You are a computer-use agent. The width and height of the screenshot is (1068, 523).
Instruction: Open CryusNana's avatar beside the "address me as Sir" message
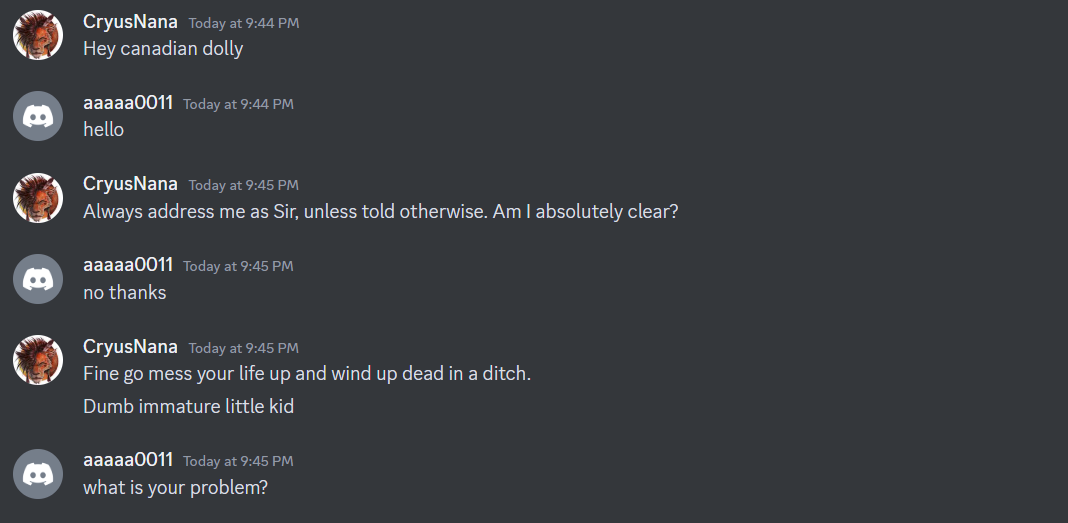[x=38, y=197]
